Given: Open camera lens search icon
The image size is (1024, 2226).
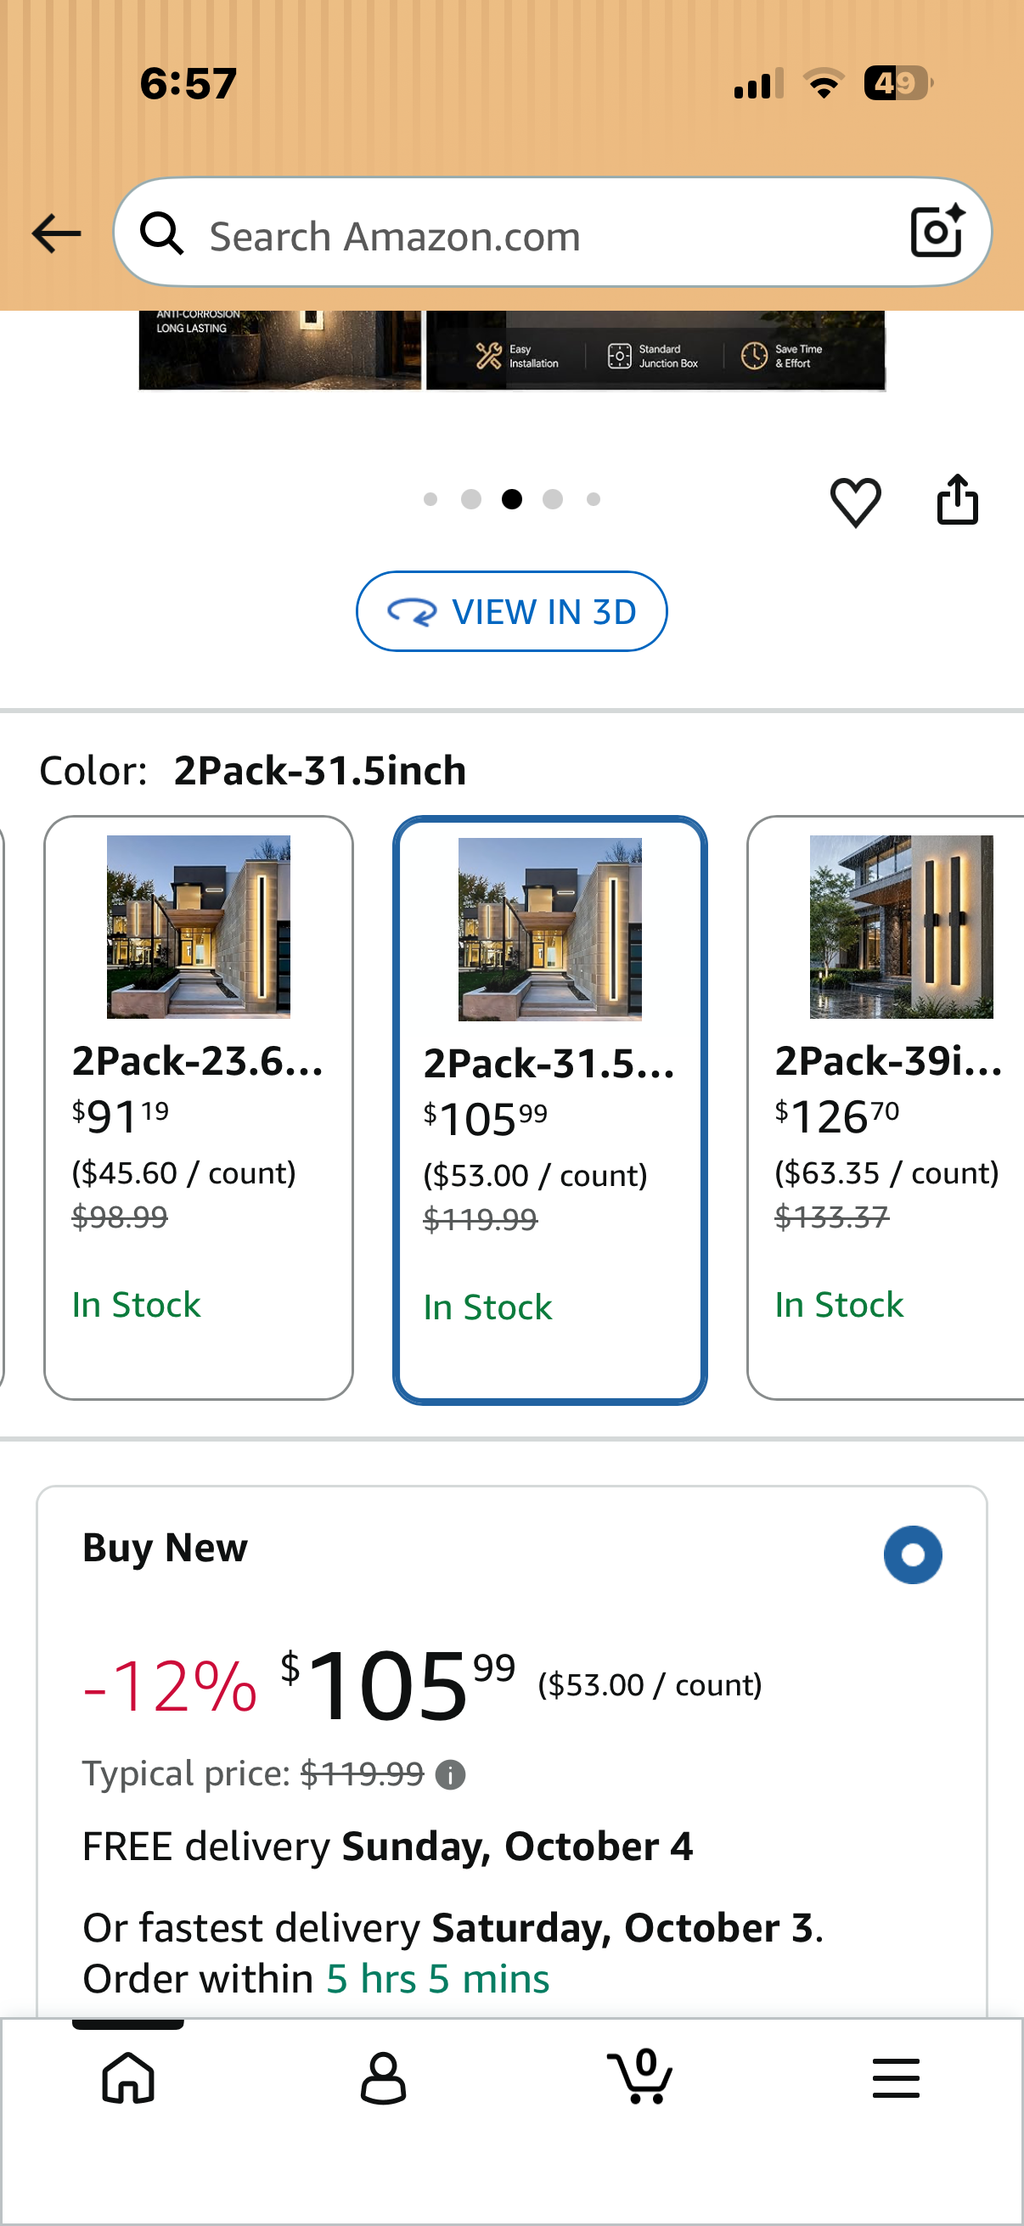Looking at the screenshot, I should [x=937, y=232].
